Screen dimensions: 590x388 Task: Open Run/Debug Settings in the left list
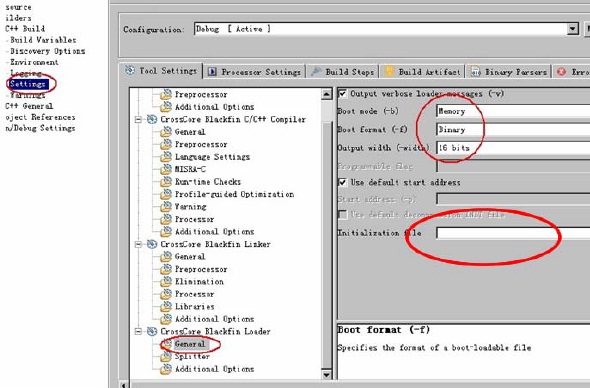click(40, 128)
